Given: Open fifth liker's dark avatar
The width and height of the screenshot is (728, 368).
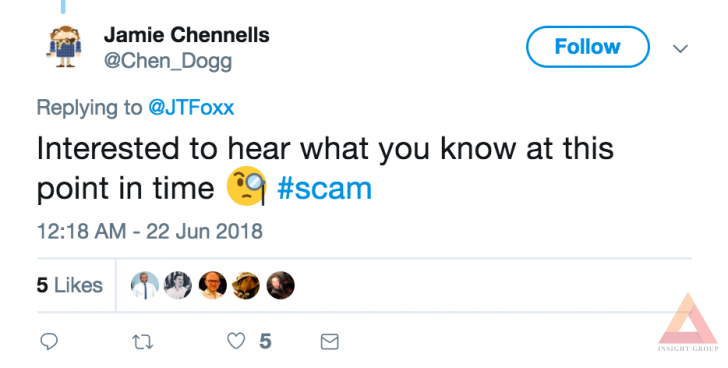Looking at the screenshot, I should pos(280,285).
